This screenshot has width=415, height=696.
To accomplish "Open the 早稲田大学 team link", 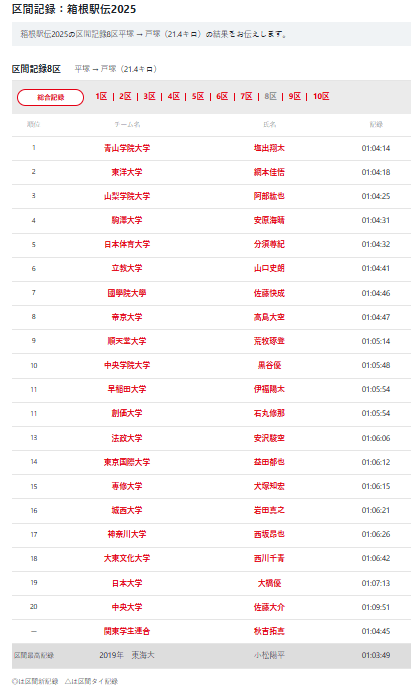I will 127,389.
